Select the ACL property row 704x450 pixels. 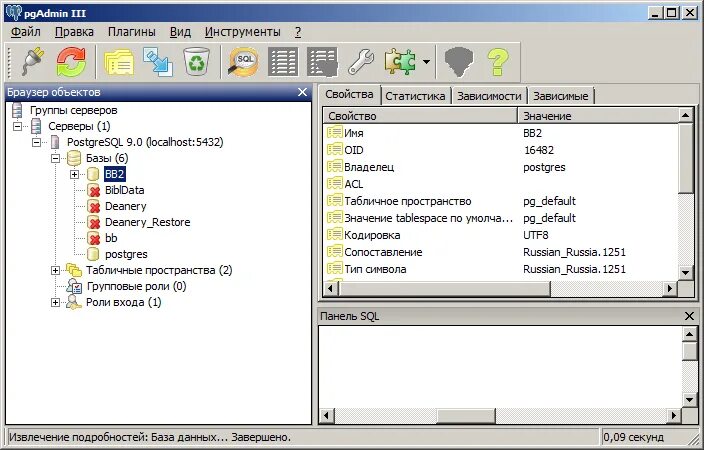pos(500,184)
